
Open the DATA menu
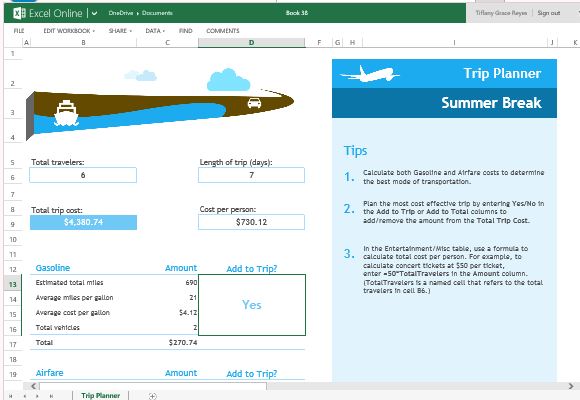pos(155,31)
